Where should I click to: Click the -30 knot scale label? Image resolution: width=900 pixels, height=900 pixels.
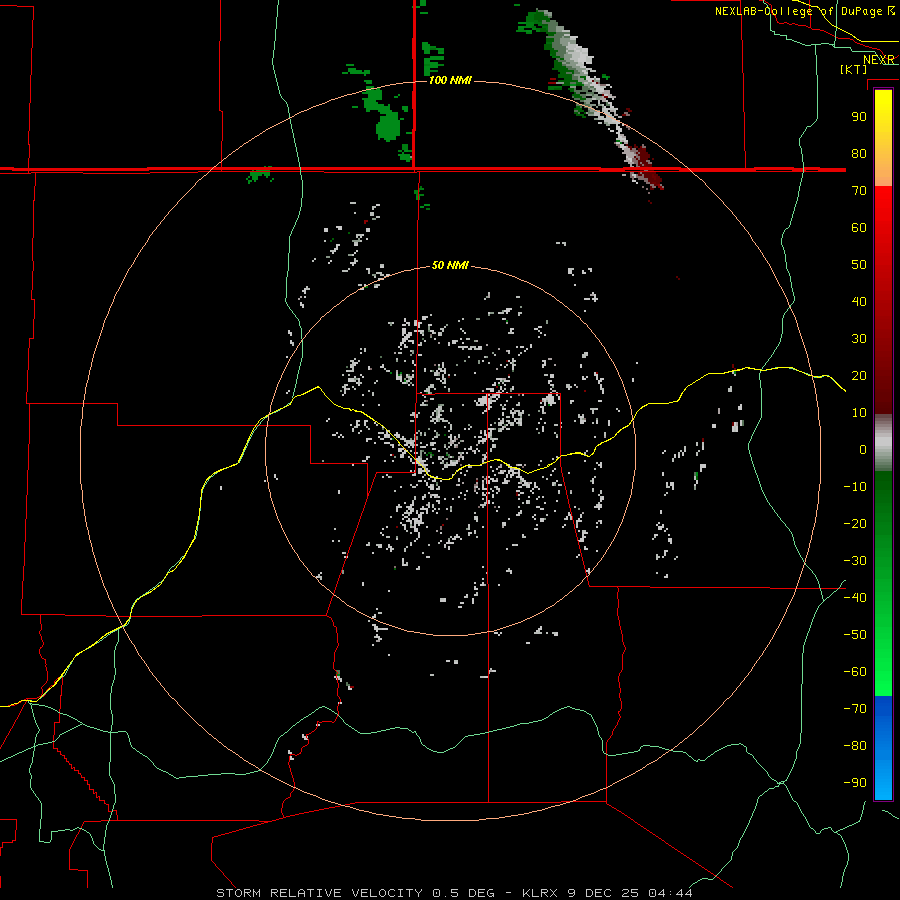point(855,561)
